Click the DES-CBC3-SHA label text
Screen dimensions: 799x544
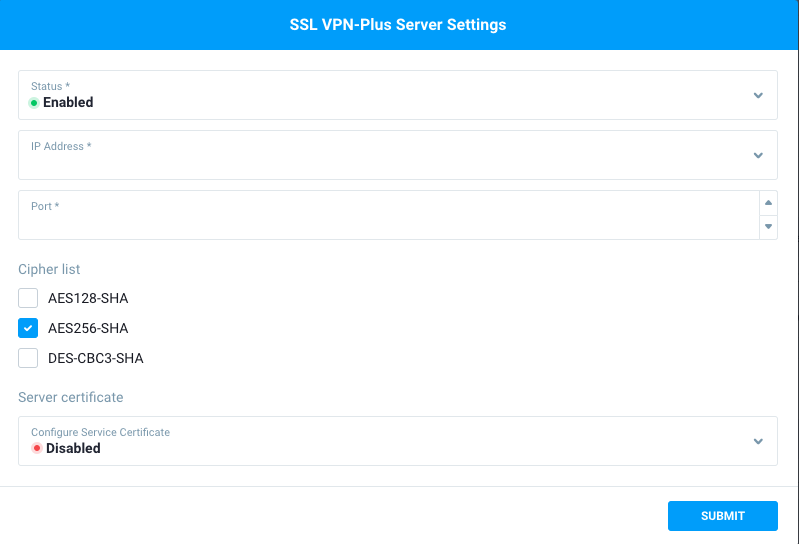coord(96,358)
